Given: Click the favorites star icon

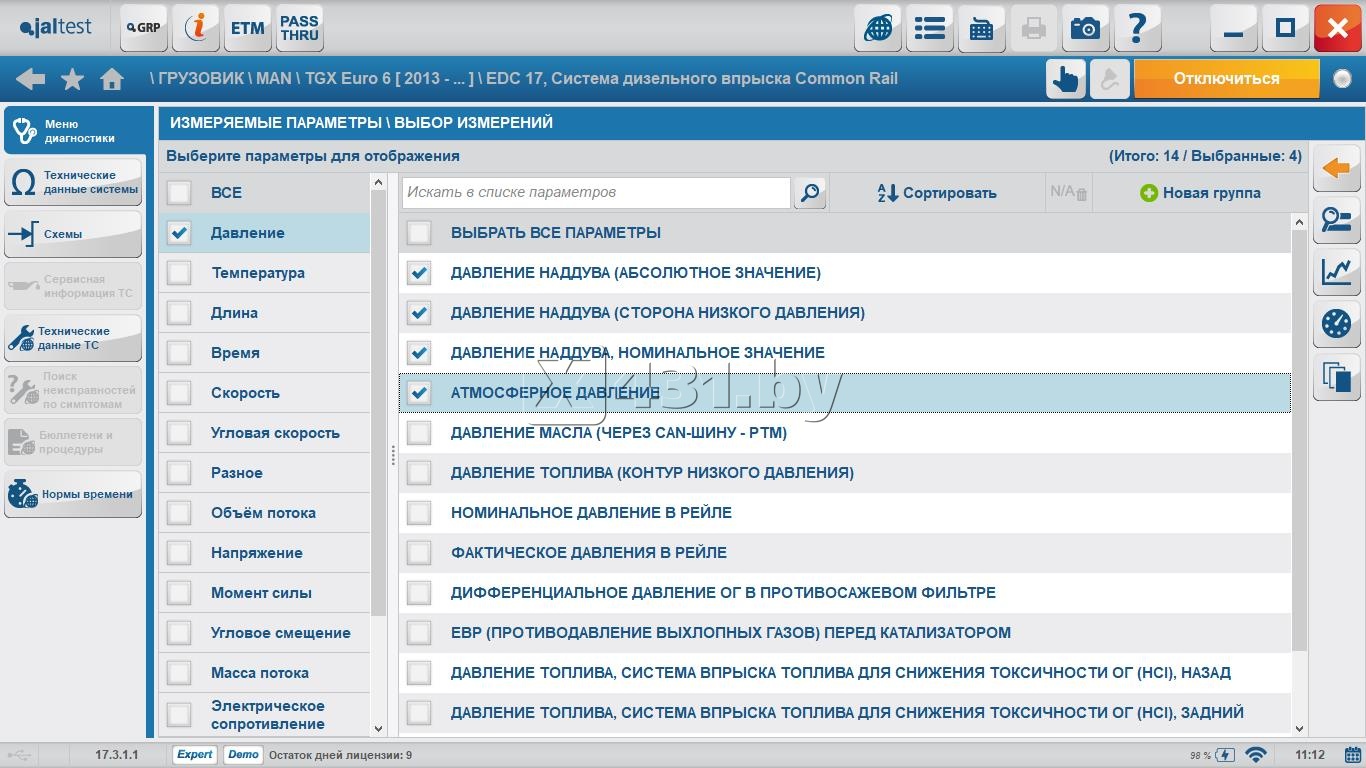Looking at the screenshot, I should 72,79.
